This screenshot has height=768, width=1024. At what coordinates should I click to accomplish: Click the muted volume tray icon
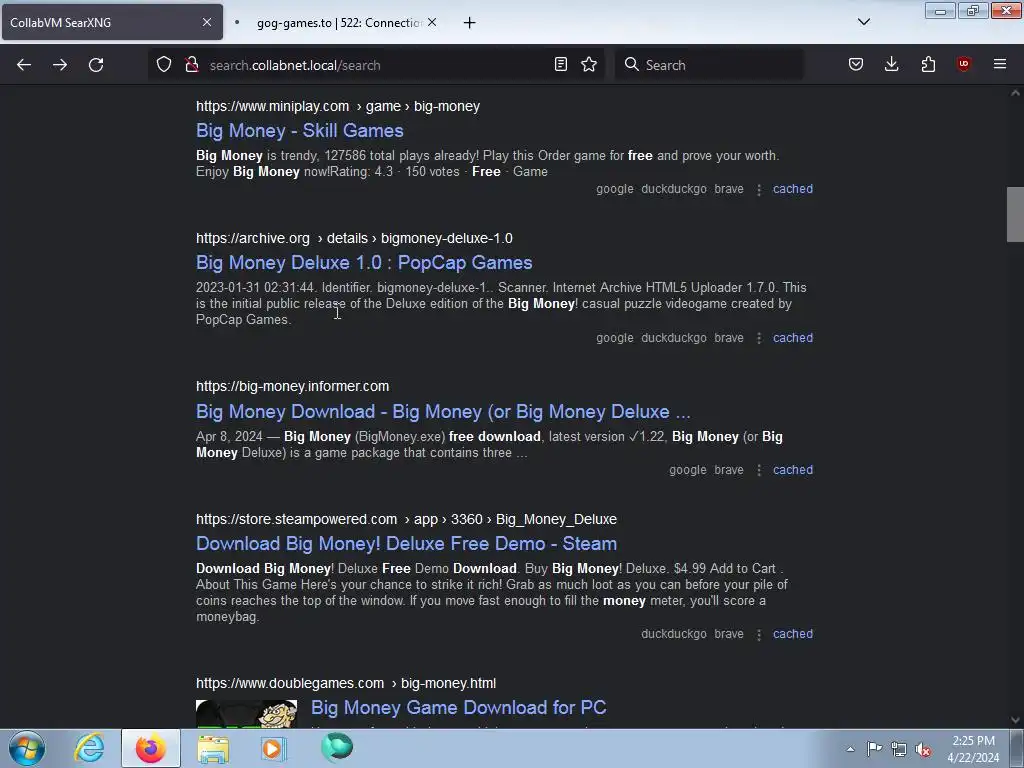[923, 749]
